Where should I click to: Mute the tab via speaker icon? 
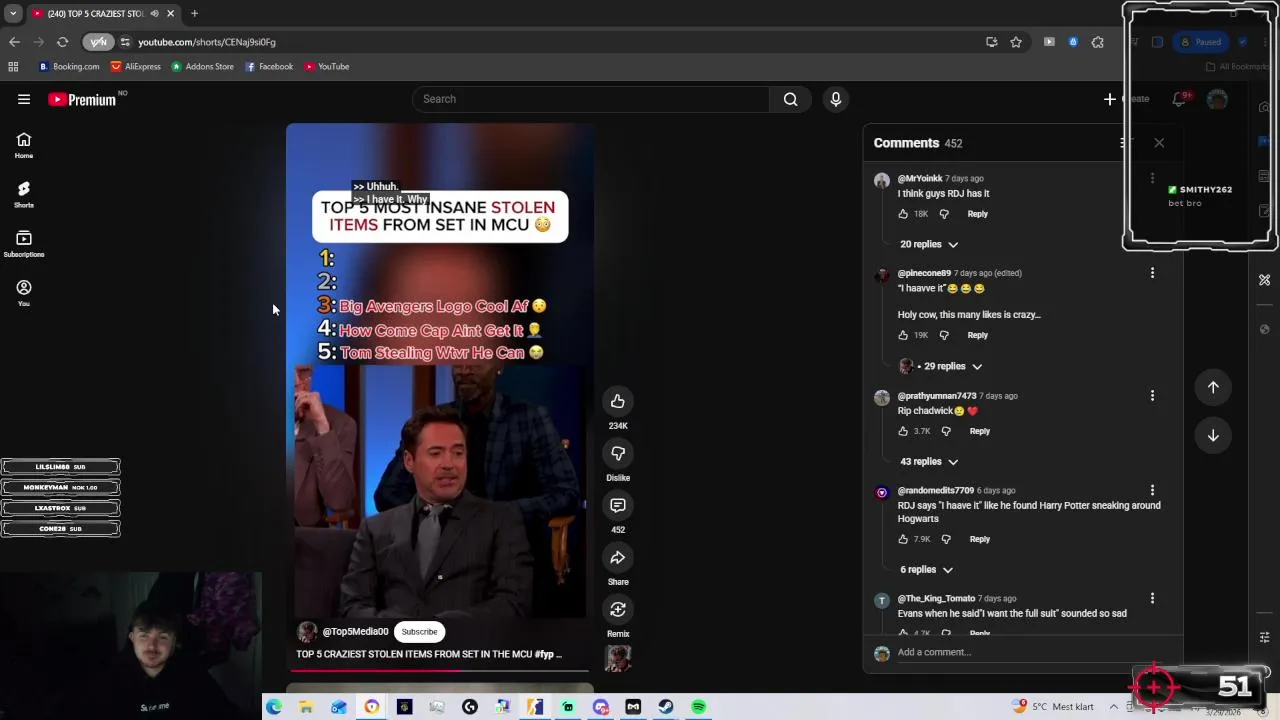[154, 14]
